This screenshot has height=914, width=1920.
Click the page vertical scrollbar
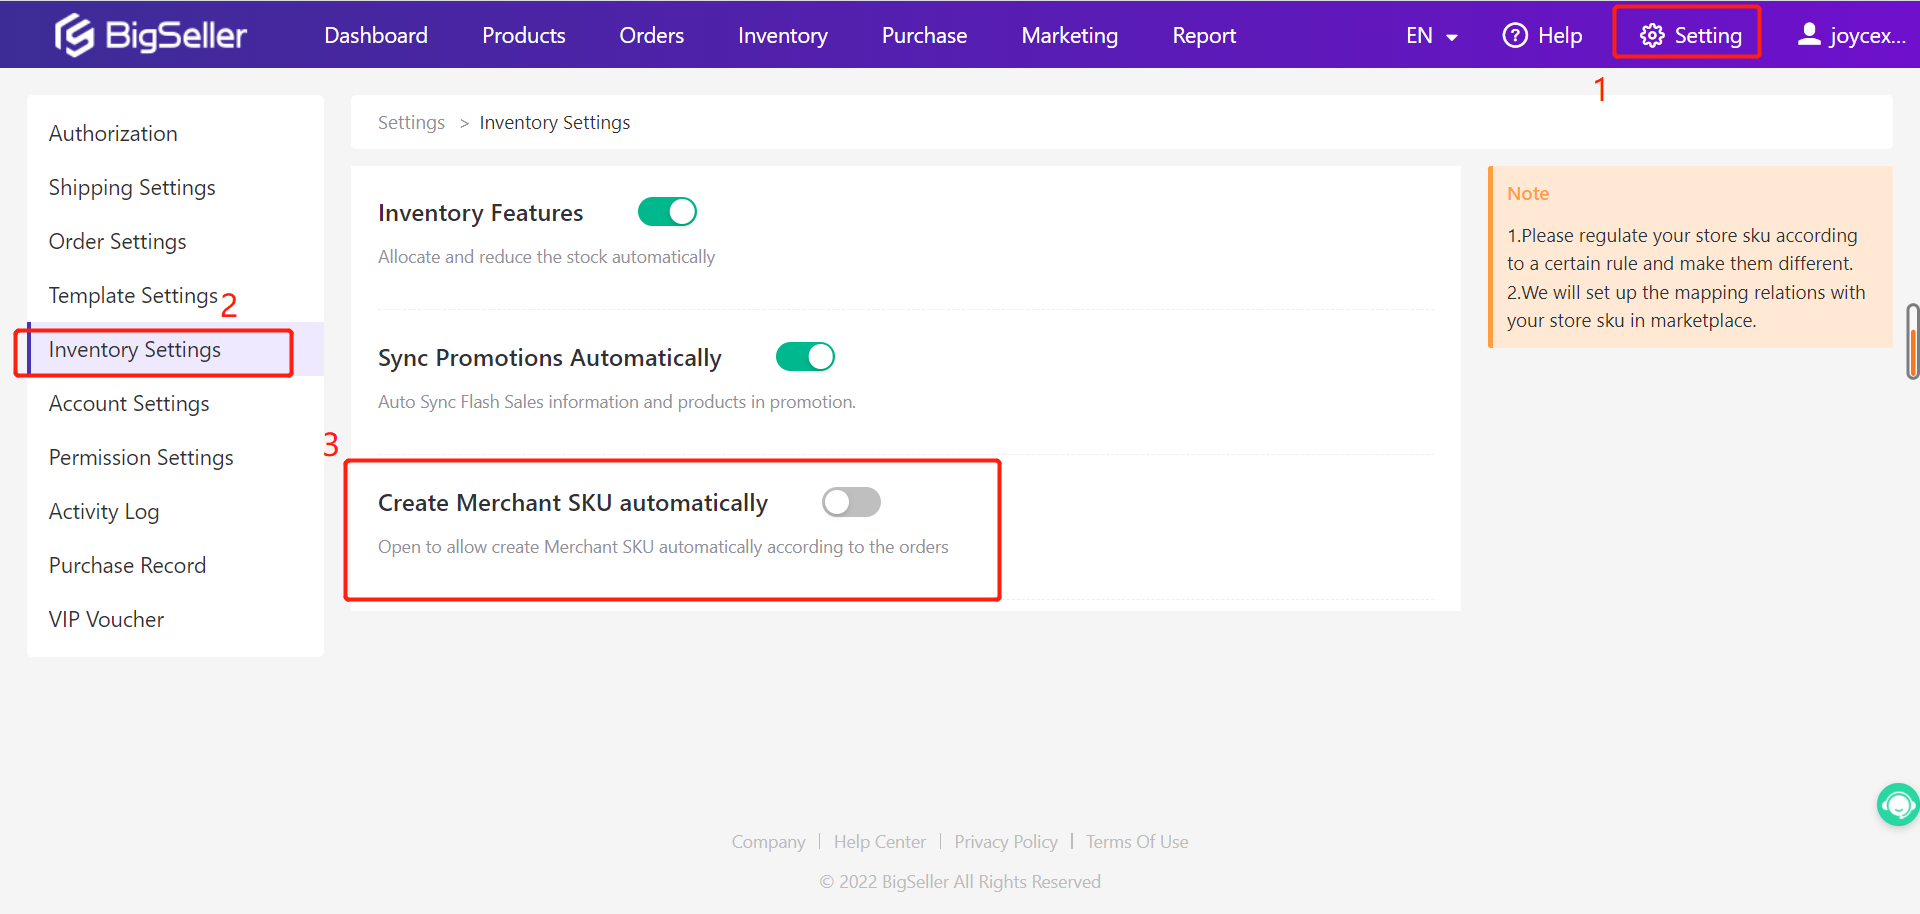(1913, 342)
